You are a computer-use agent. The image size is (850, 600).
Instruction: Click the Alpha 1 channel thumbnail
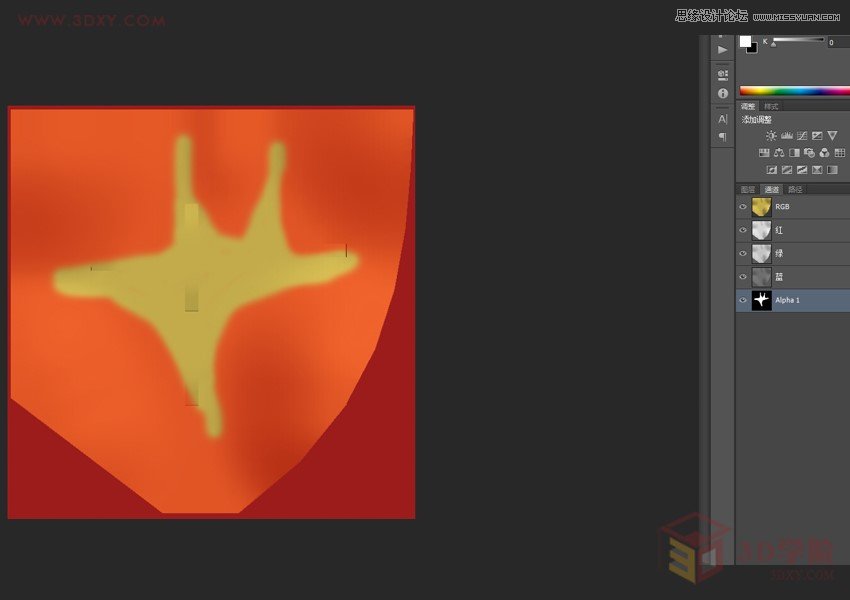[x=761, y=300]
